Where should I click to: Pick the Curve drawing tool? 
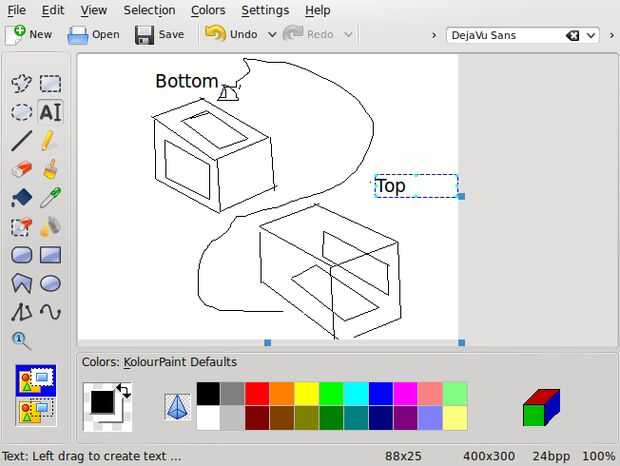pyautogui.click(x=49, y=312)
